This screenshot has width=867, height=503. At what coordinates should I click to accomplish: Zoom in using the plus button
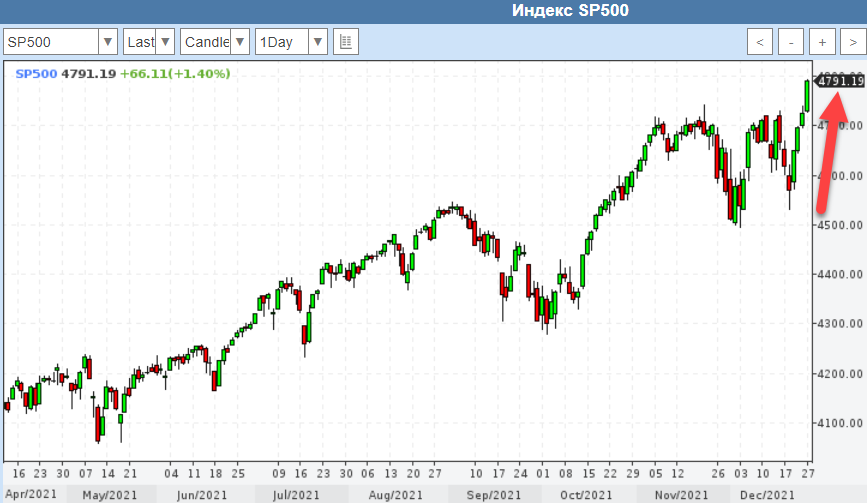[x=822, y=42]
